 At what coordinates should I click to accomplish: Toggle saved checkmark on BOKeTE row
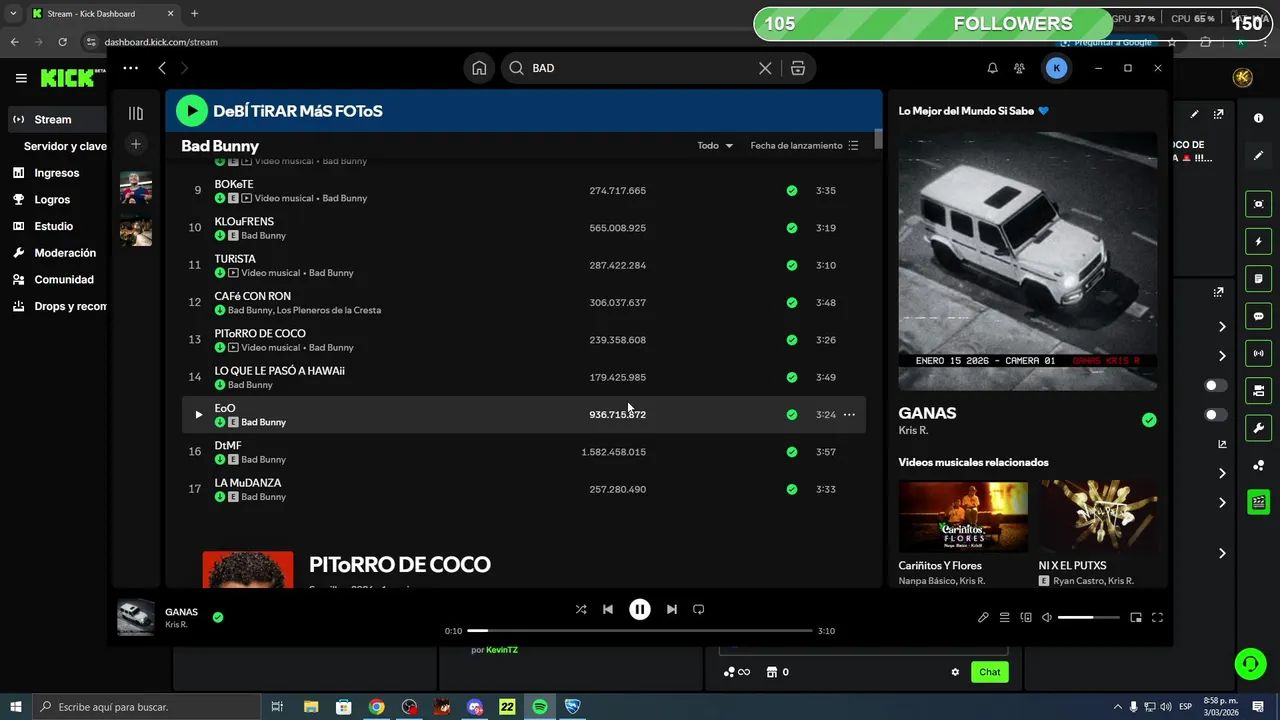(x=792, y=190)
